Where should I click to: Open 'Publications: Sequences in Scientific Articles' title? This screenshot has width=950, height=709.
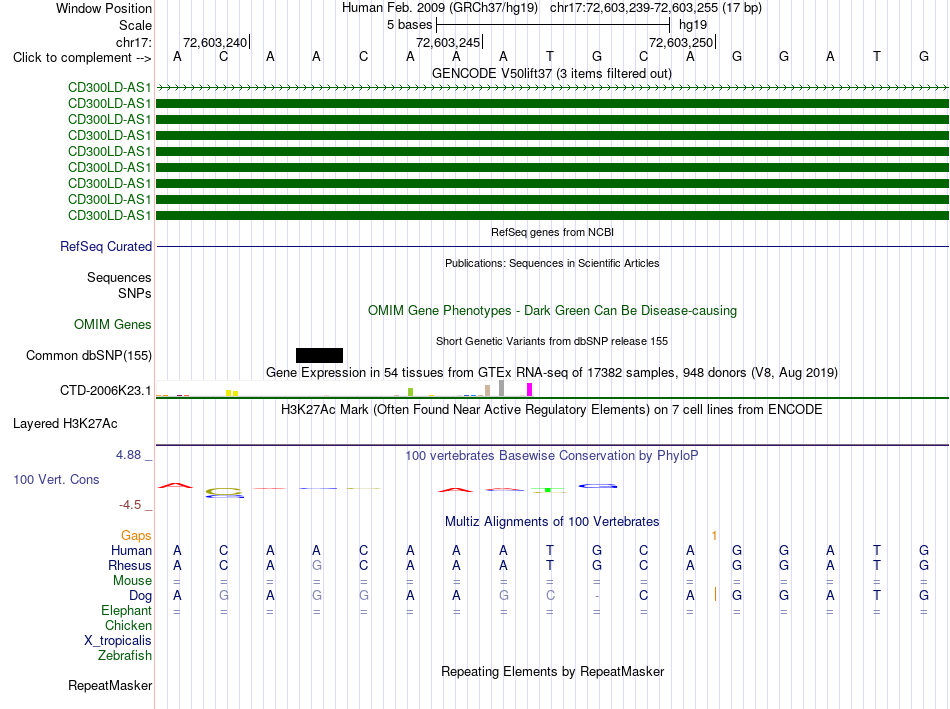click(x=552, y=263)
